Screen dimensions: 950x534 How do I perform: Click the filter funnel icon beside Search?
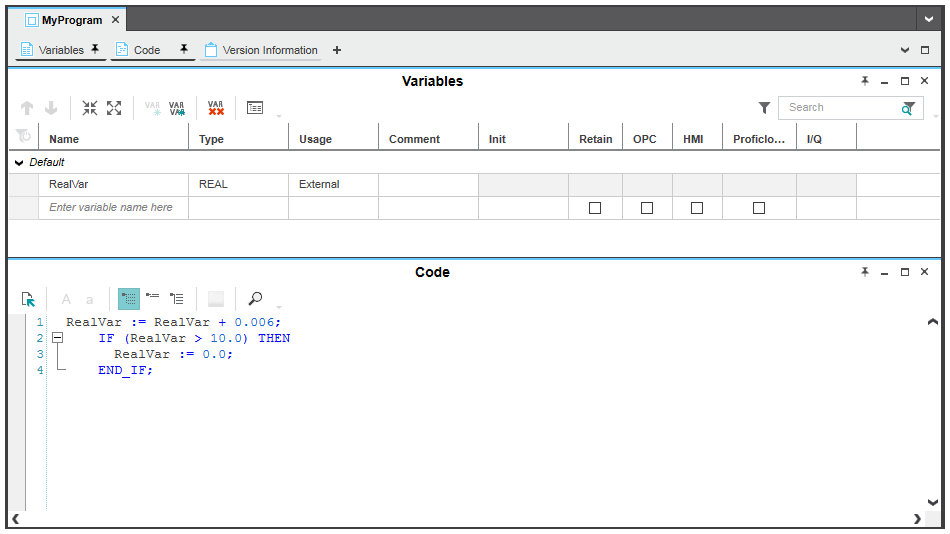click(x=764, y=108)
